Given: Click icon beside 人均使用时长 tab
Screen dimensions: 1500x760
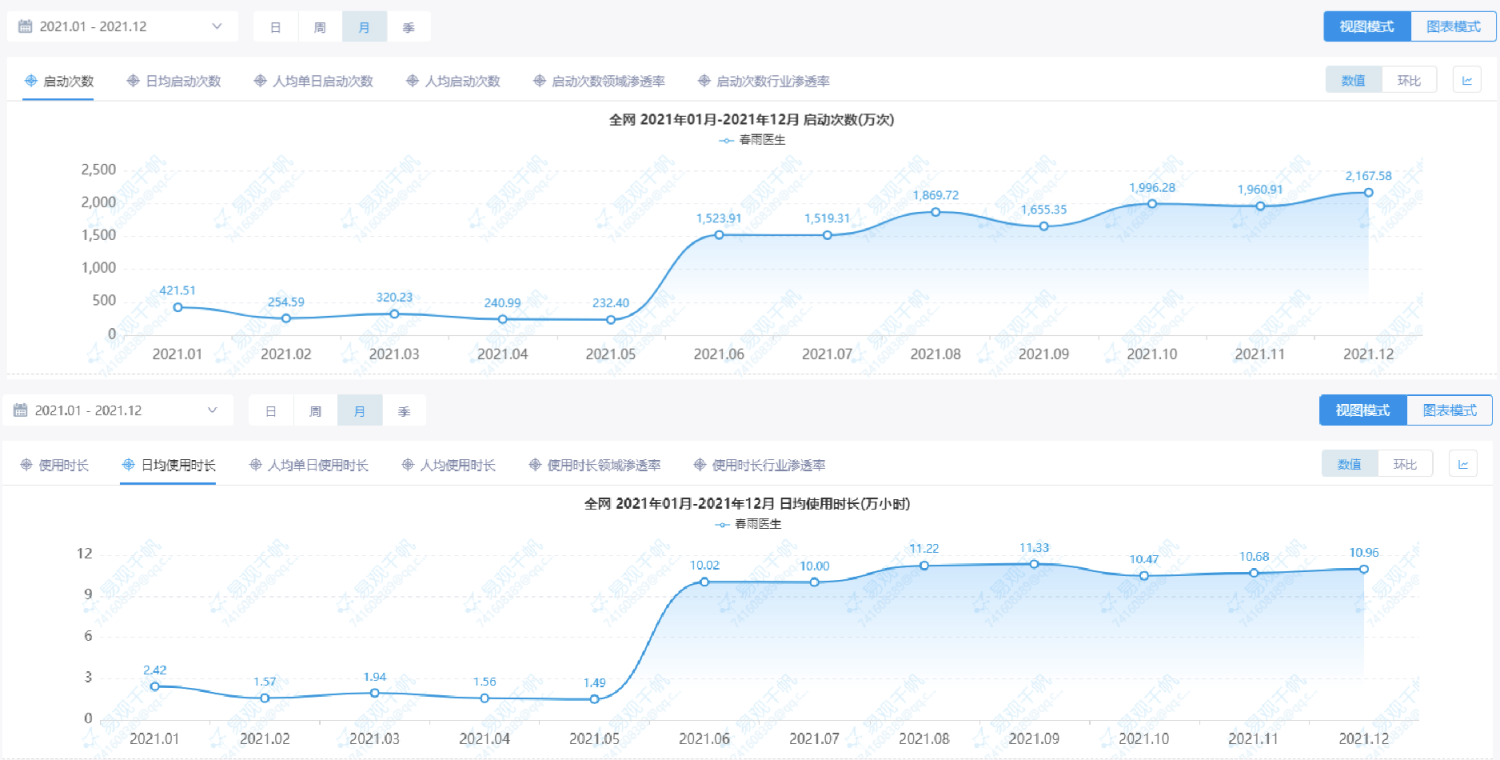Looking at the screenshot, I should pyautogui.click(x=408, y=465).
